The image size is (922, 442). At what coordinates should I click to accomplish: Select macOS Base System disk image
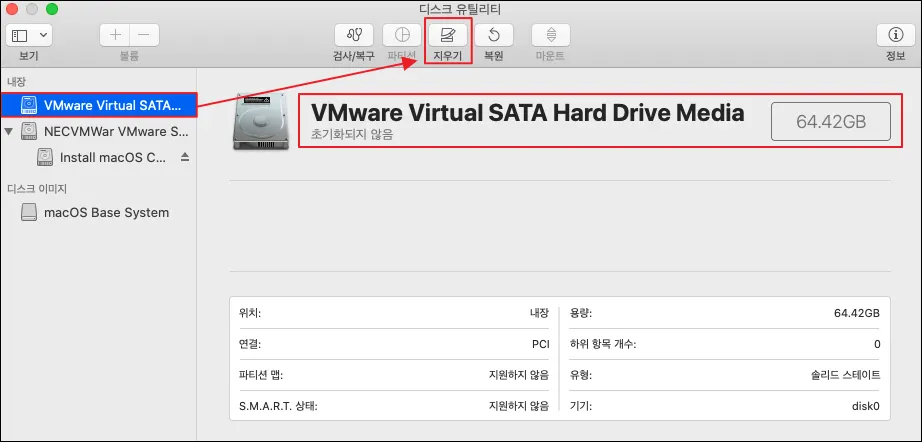click(x=99, y=213)
